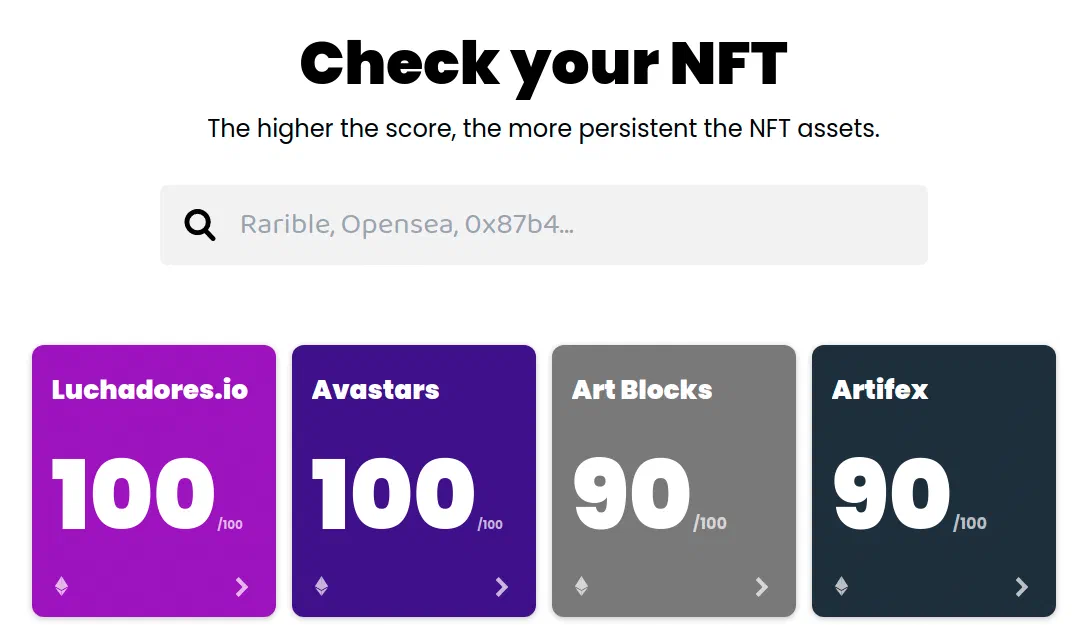This screenshot has width=1083, height=625.
Task: Click Ethereum icon on Avastars card
Action: coord(321,586)
